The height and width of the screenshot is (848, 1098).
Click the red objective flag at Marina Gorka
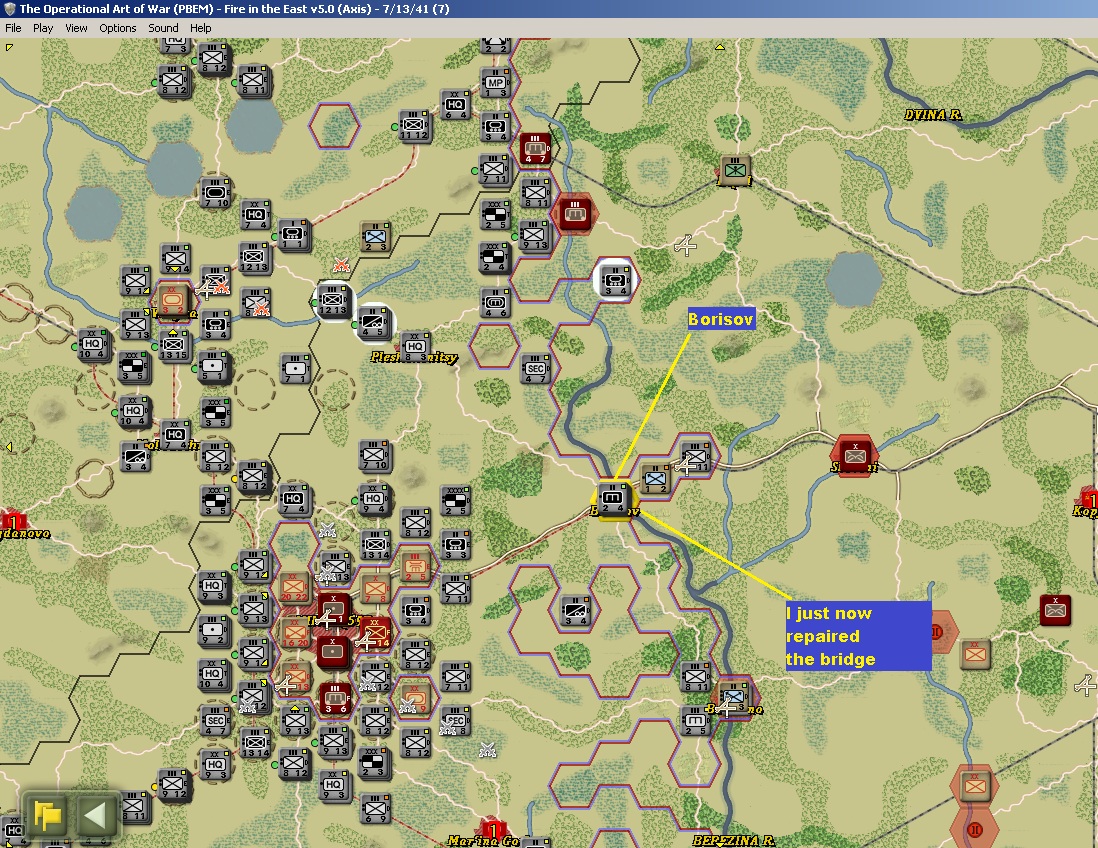point(492,830)
